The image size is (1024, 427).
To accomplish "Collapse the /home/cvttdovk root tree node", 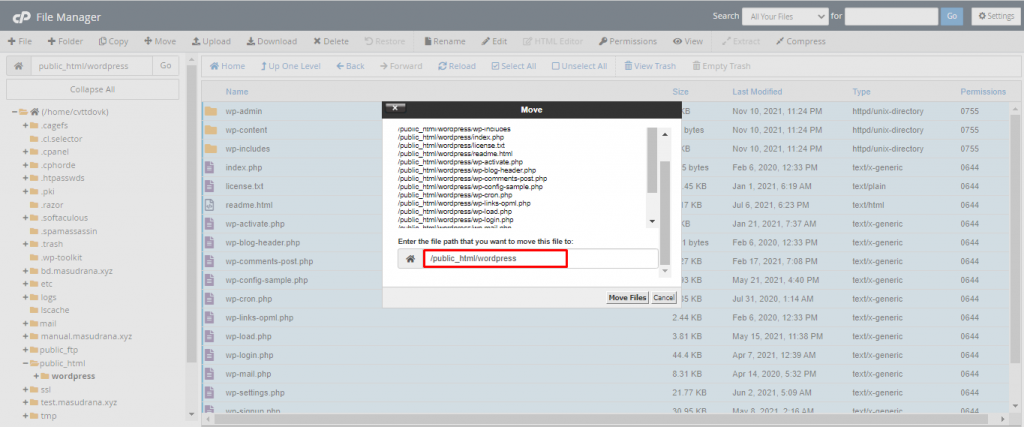I will [14, 112].
